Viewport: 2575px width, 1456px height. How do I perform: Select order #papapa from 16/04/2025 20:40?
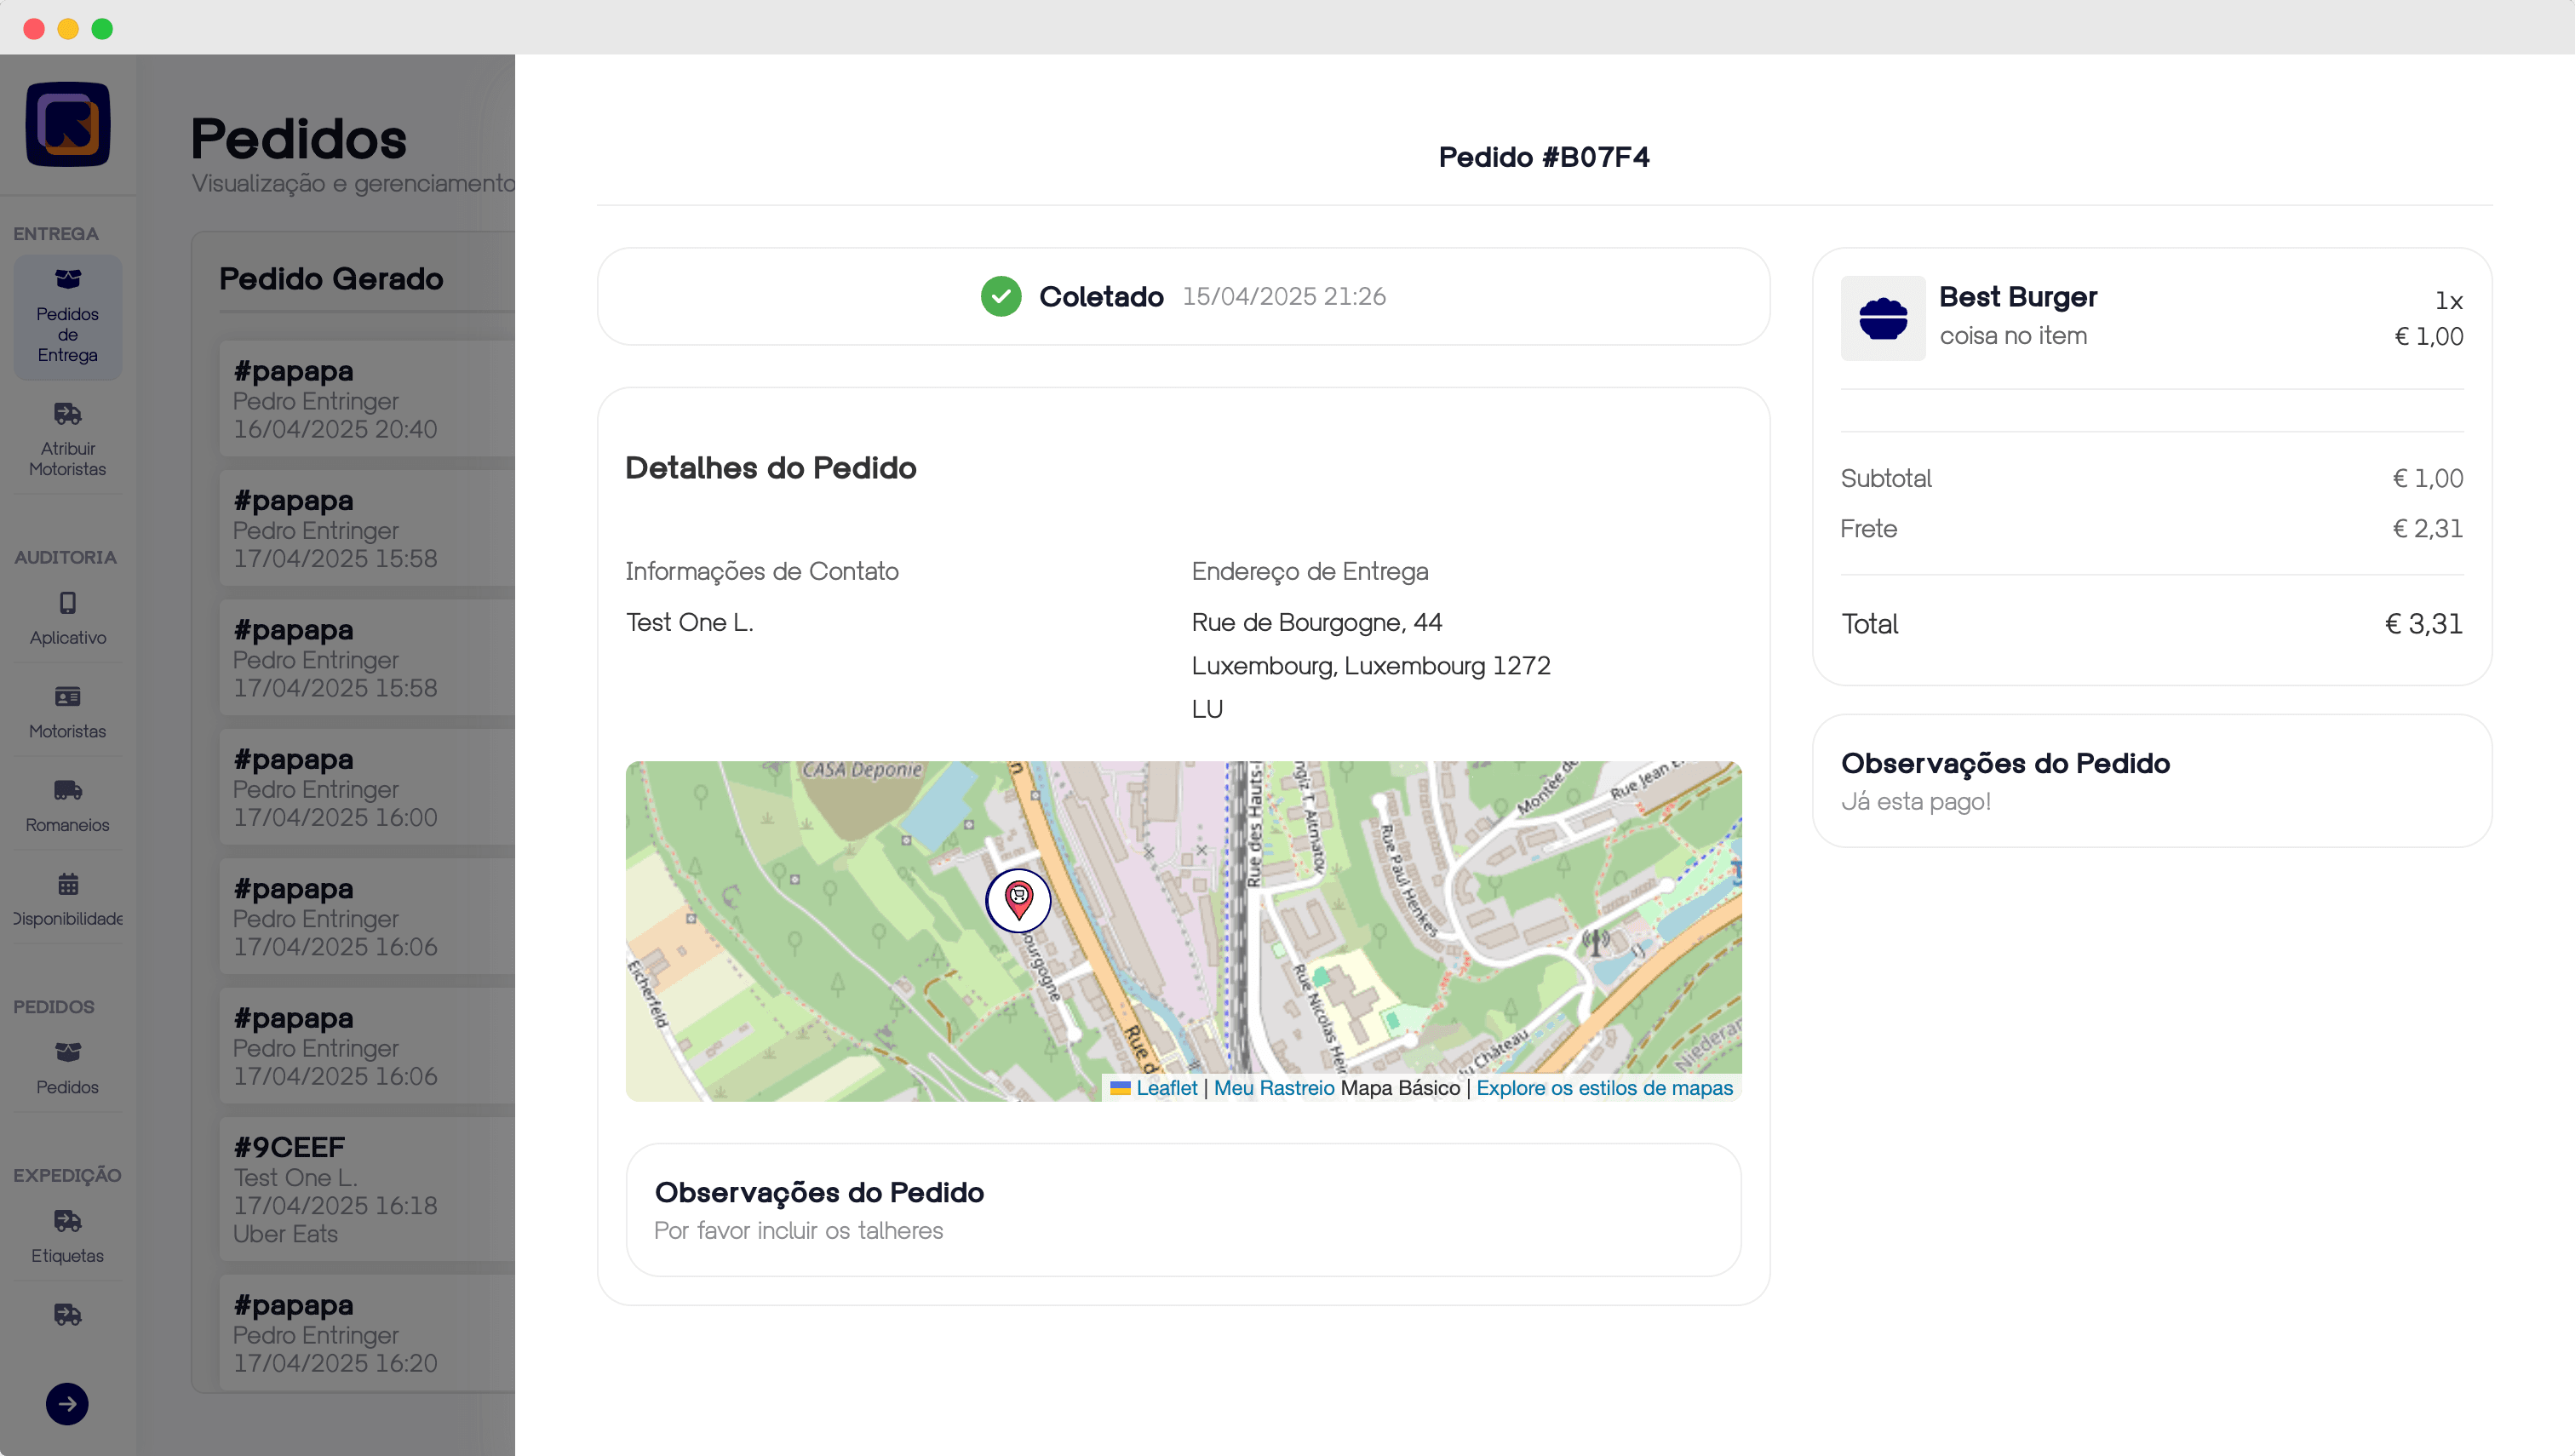pyautogui.click(x=368, y=399)
